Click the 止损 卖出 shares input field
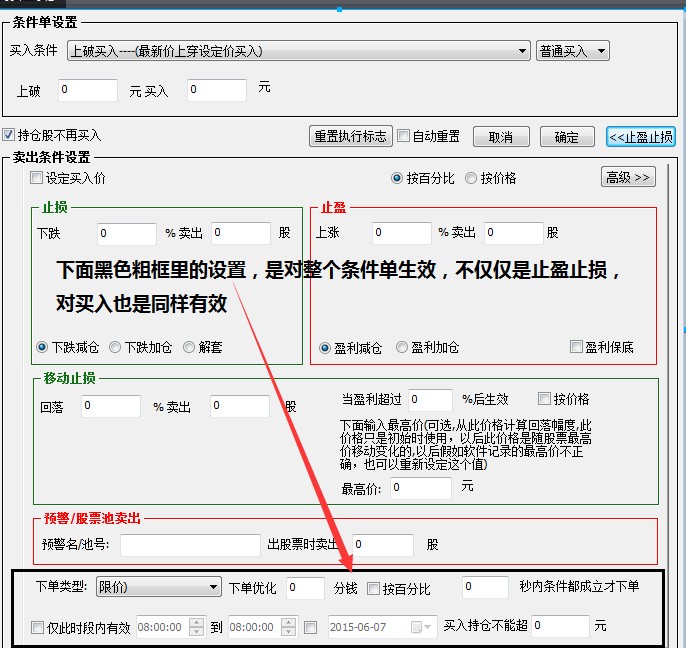The width and height of the screenshot is (686, 648). (241, 233)
